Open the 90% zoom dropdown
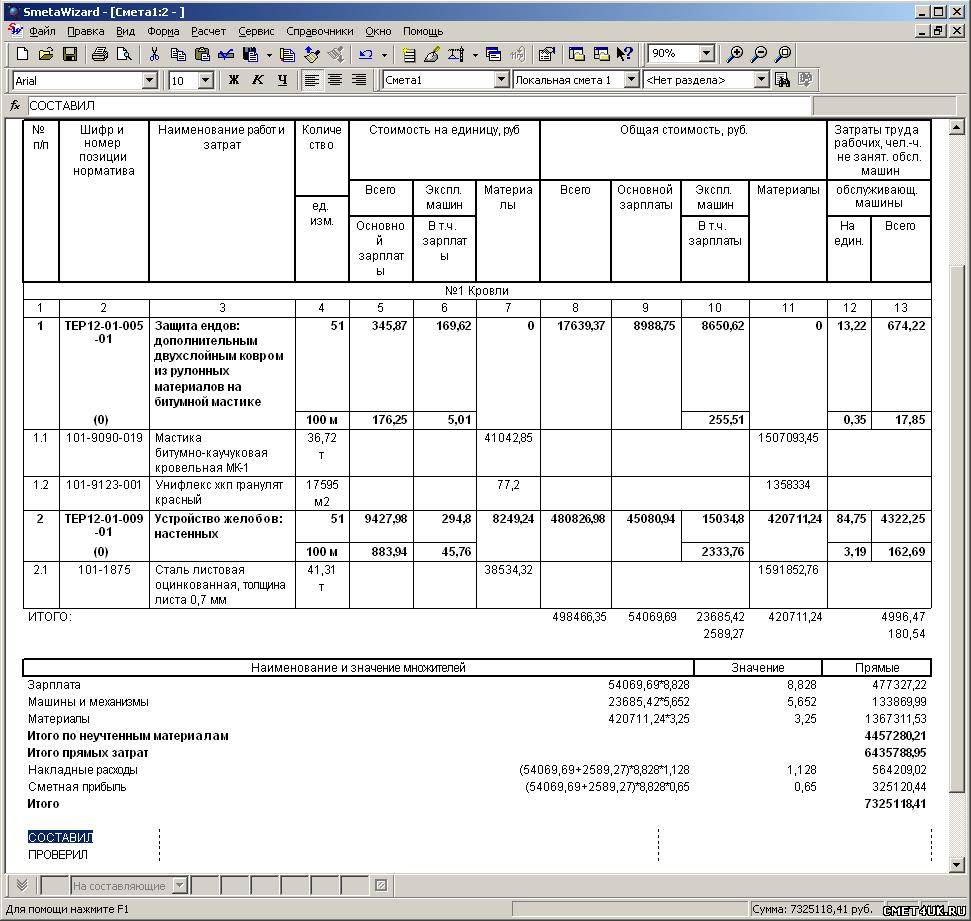The height and width of the screenshot is (921, 971). click(707, 54)
